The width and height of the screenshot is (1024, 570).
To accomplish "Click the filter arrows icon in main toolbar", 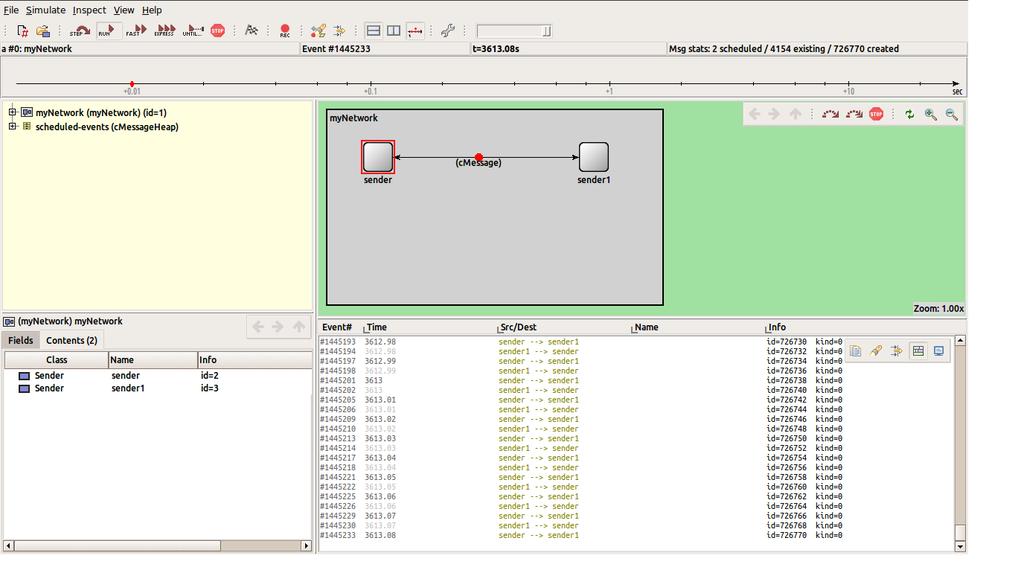I will [x=339, y=31].
